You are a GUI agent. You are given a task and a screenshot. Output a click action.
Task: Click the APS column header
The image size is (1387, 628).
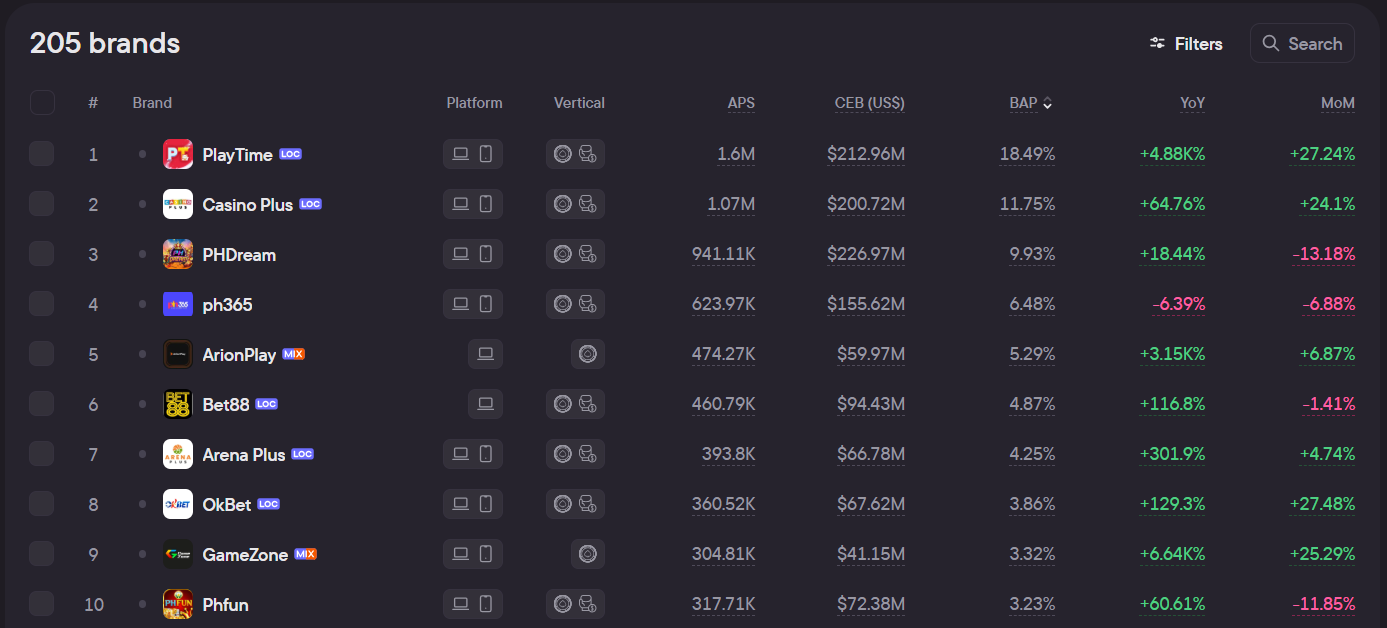click(x=741, y=103)
